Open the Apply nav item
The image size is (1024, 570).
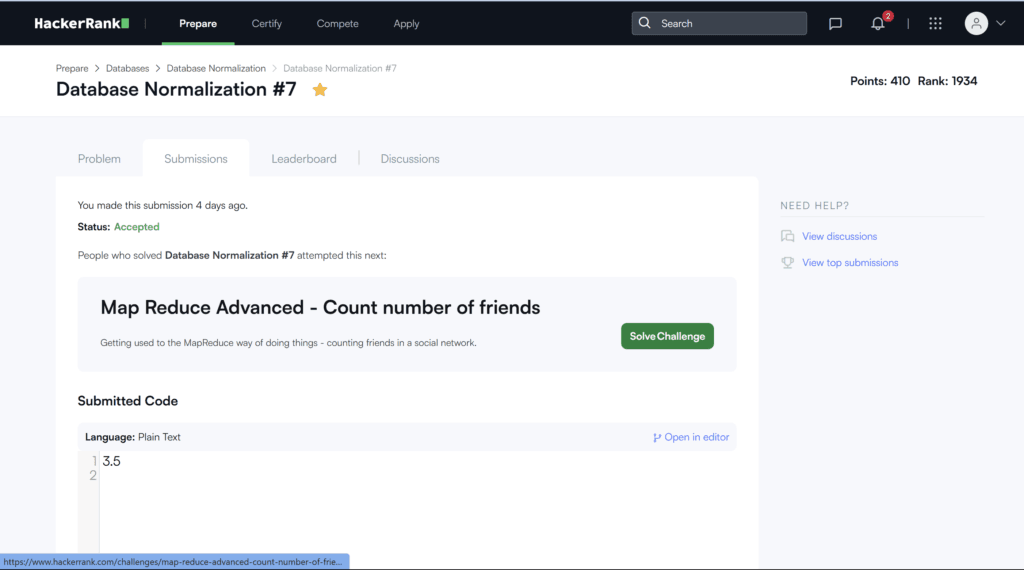[x=406, y=24]
